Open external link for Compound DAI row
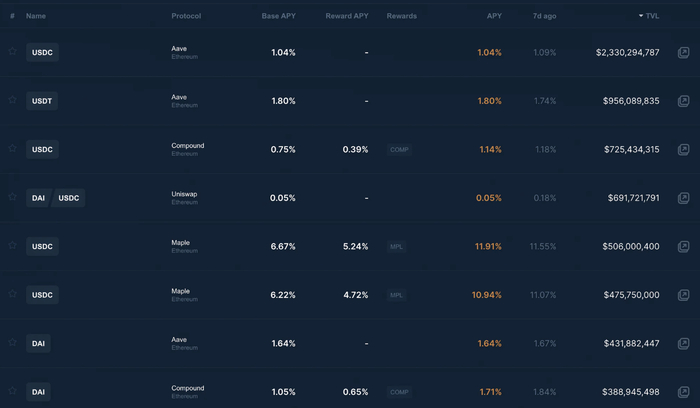The height and width of the screenshot is (408, 700). [683, 392]
